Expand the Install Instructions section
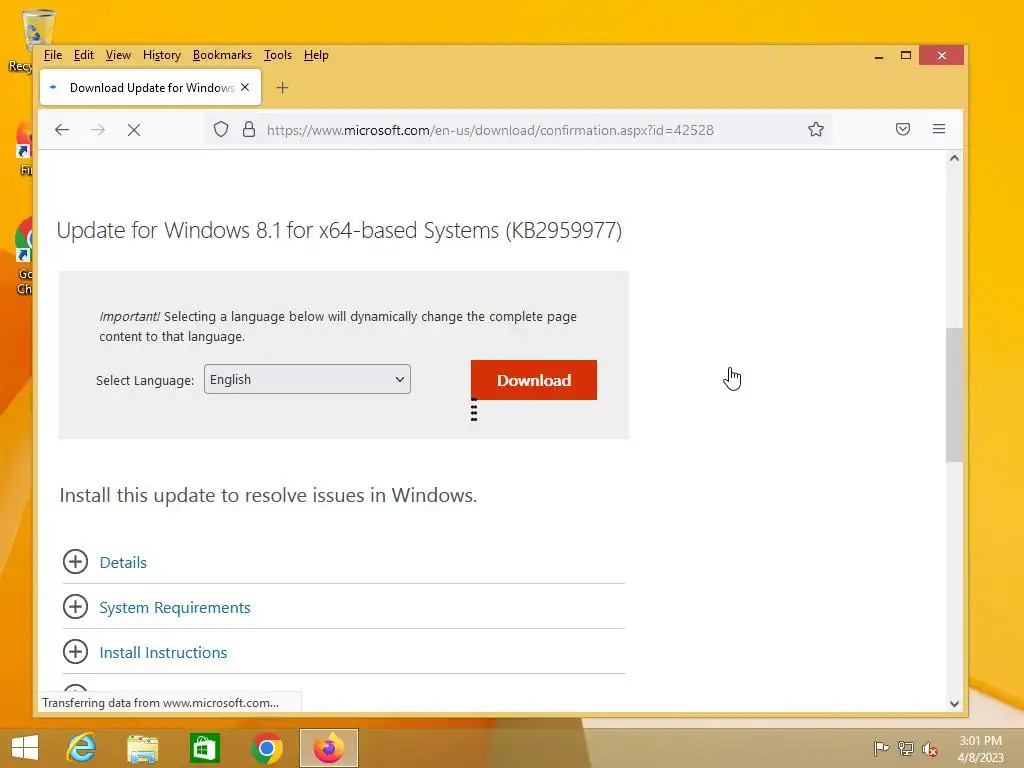The height and width of the screenshot is (768, 1024). (75, 652)
